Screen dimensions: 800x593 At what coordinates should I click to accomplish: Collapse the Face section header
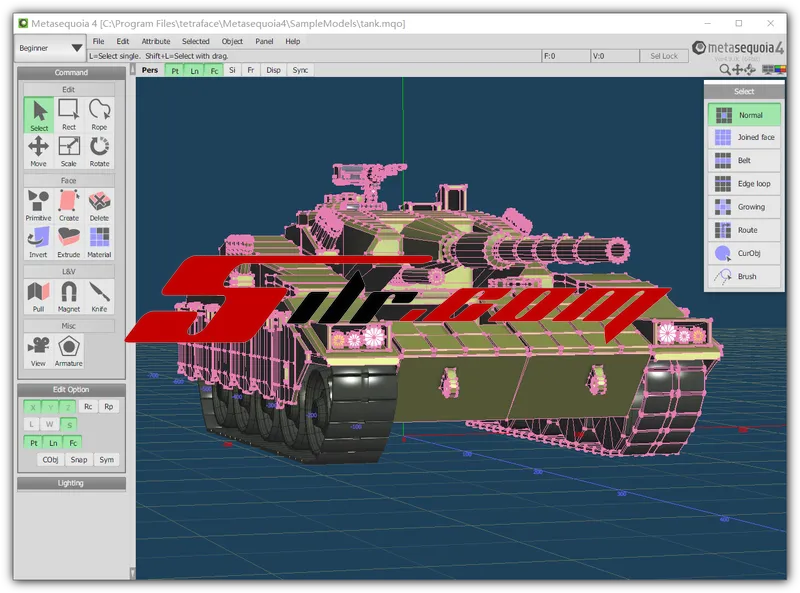[x=69, y=181]
